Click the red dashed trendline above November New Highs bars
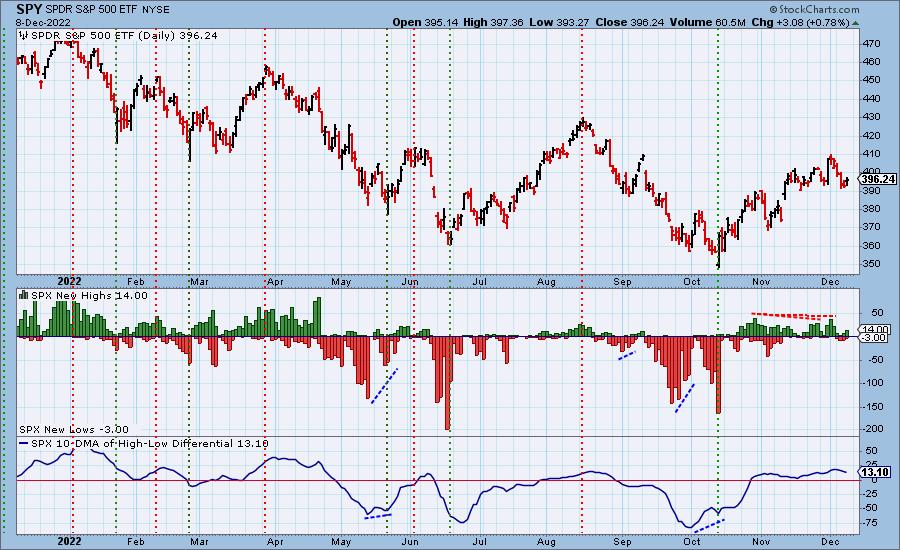This screenshot has height=550, width=900. pos(793,315)
